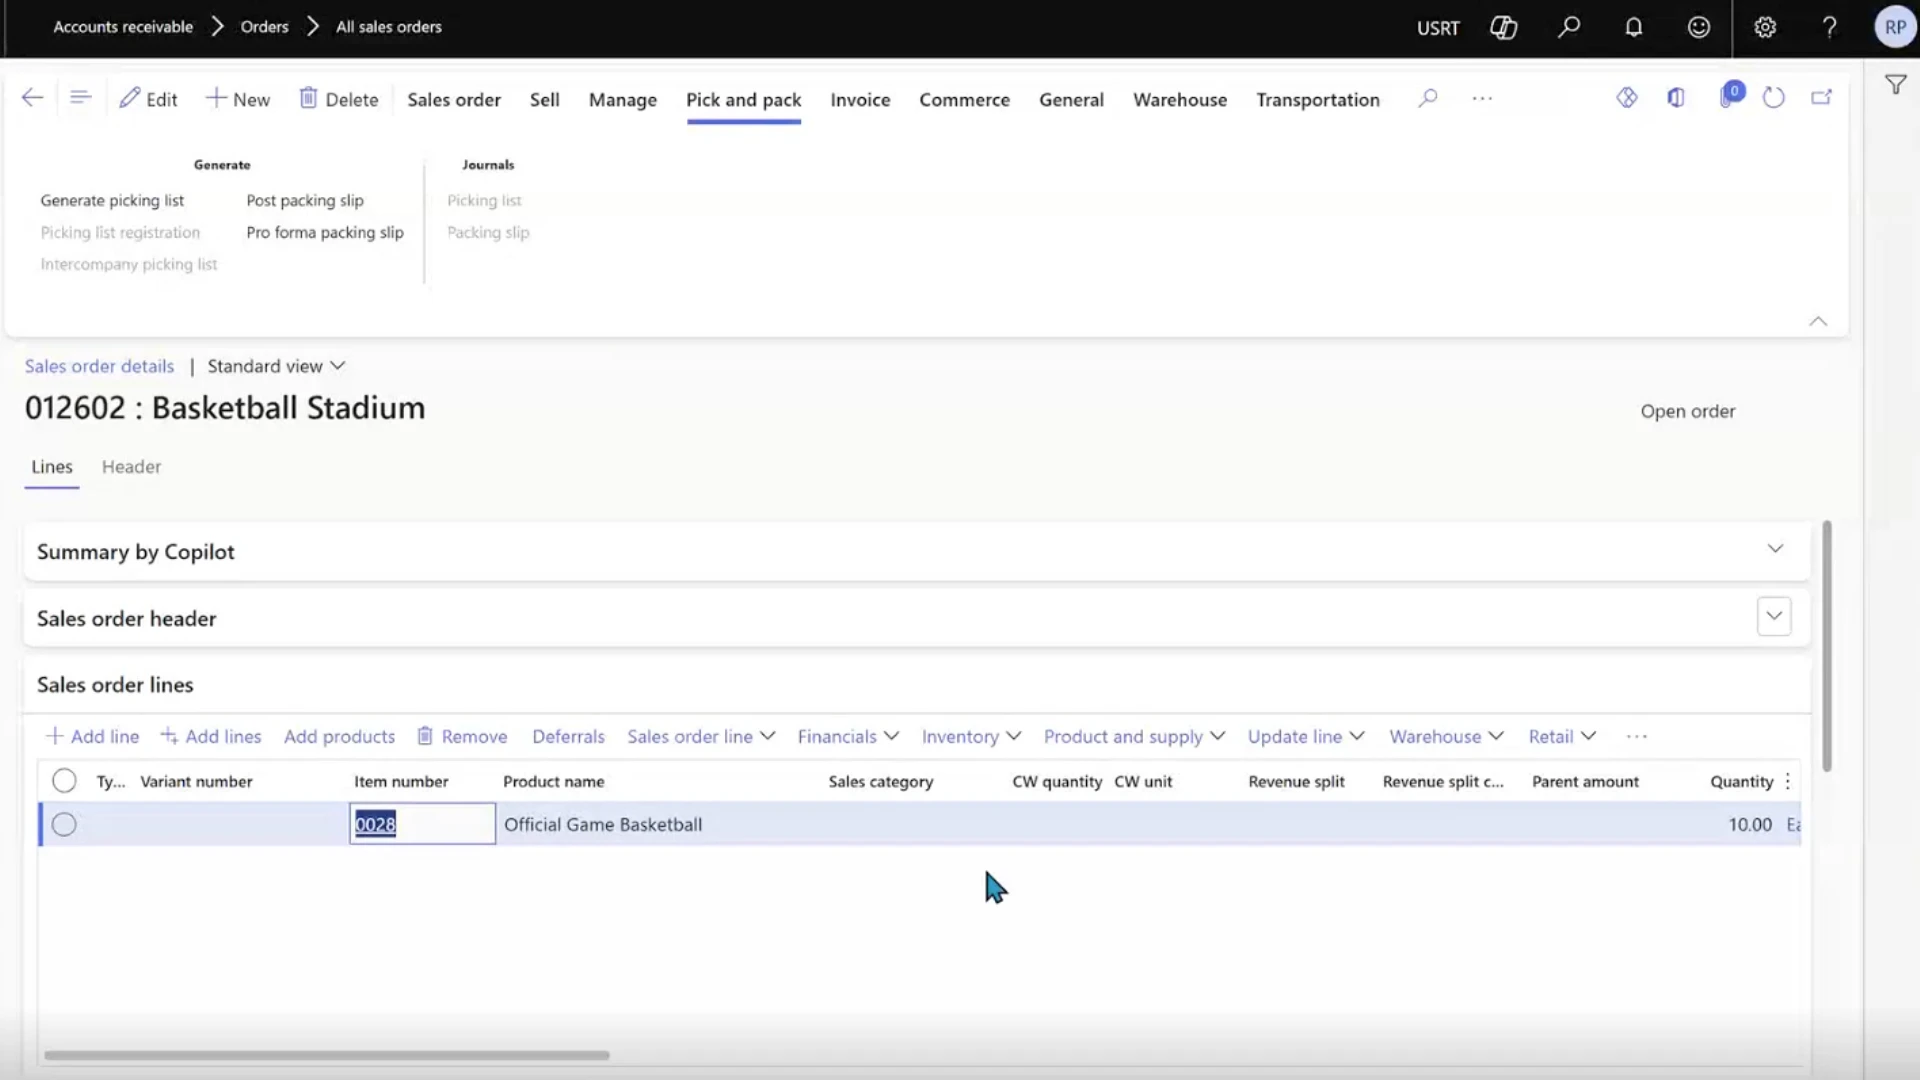Viewport: 1920px width, 1080px height.
Task: Open global search magnifier
Action: click(1569, 28)
